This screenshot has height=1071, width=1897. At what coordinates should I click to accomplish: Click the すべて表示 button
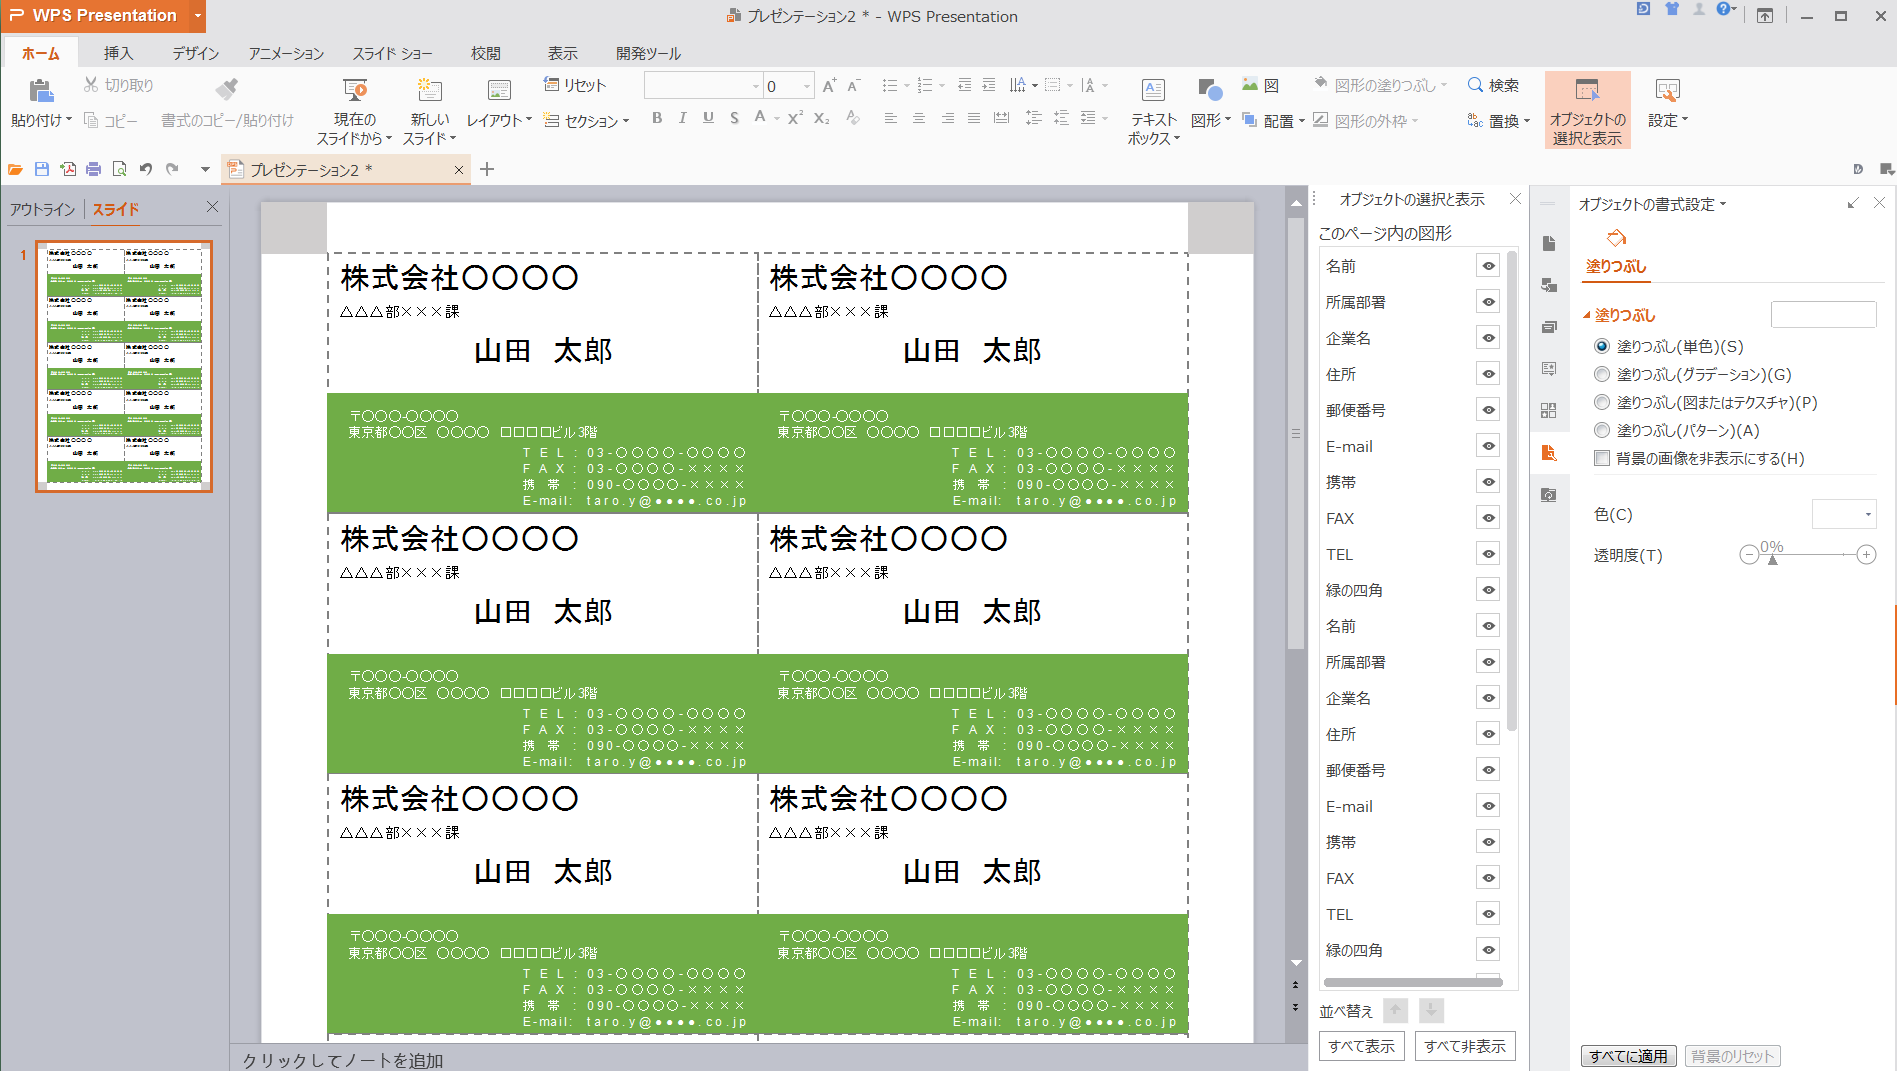[x=1362, y=1046]
